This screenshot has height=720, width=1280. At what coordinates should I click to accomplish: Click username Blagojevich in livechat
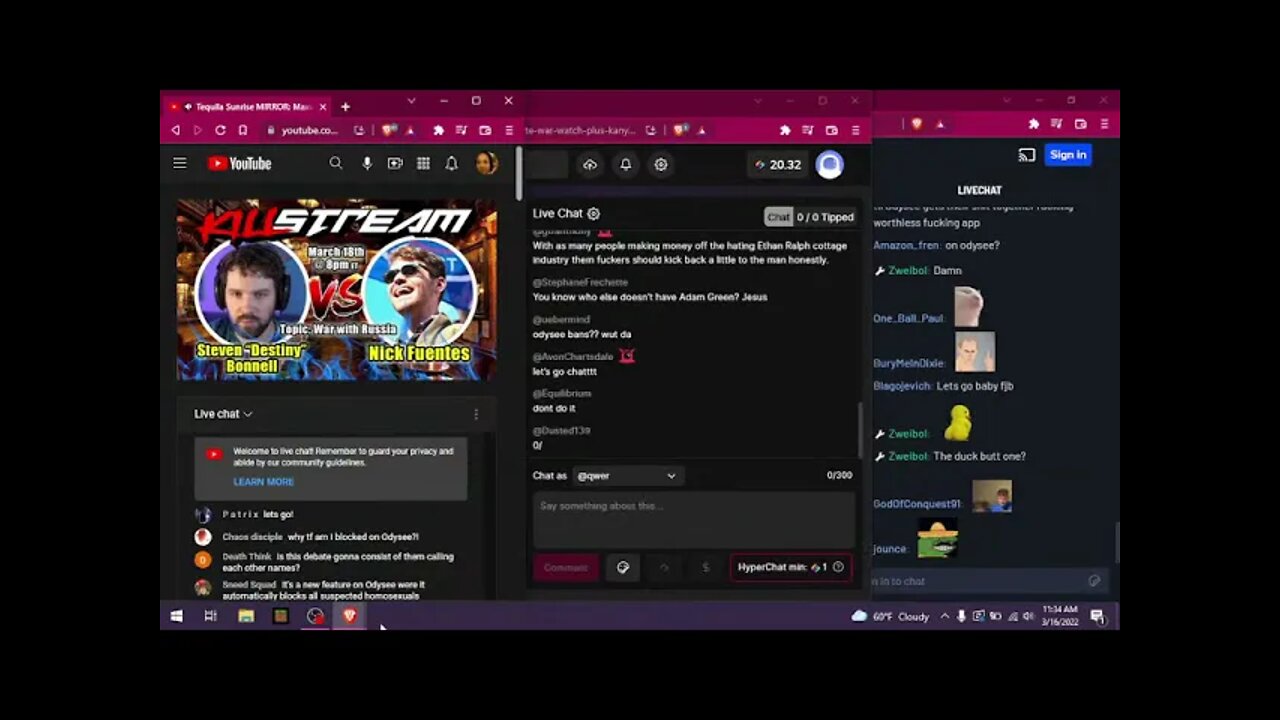pyautogui.click(x=902, y=386)
